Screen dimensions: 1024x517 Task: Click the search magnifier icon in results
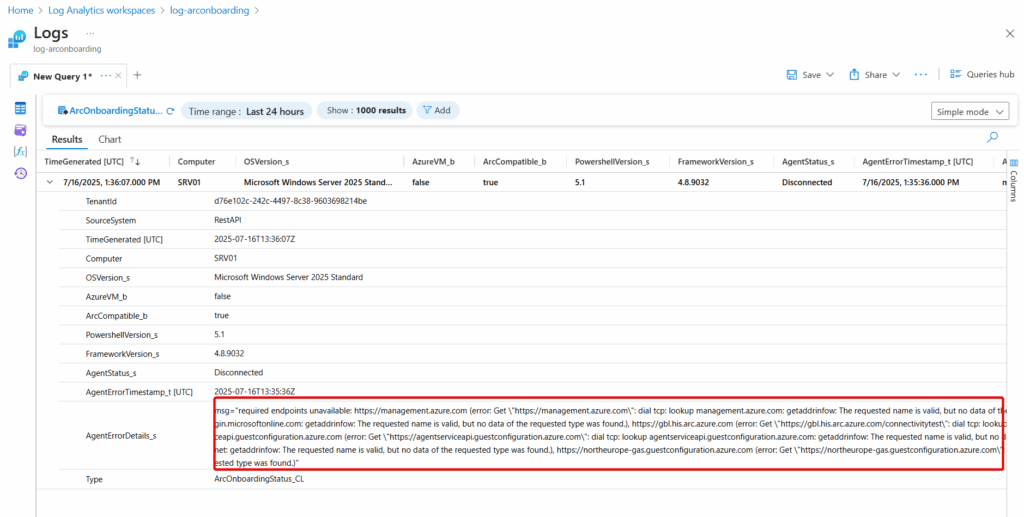[x=992, y=138]
